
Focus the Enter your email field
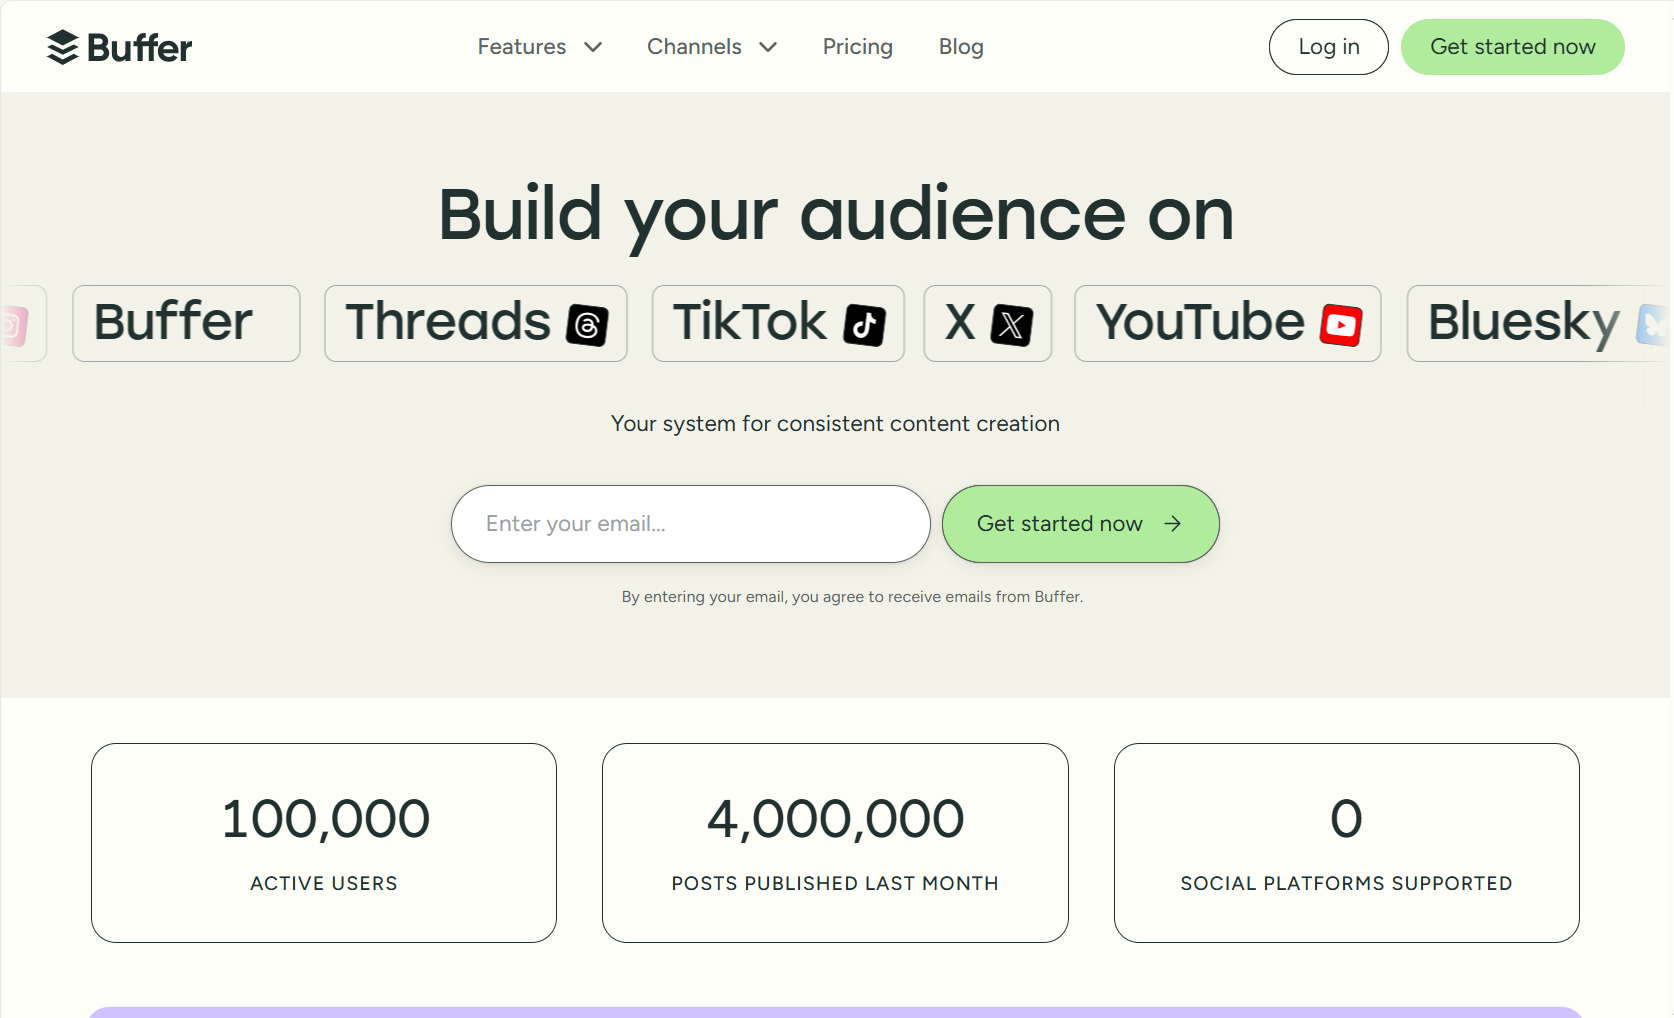click(691, 524)
